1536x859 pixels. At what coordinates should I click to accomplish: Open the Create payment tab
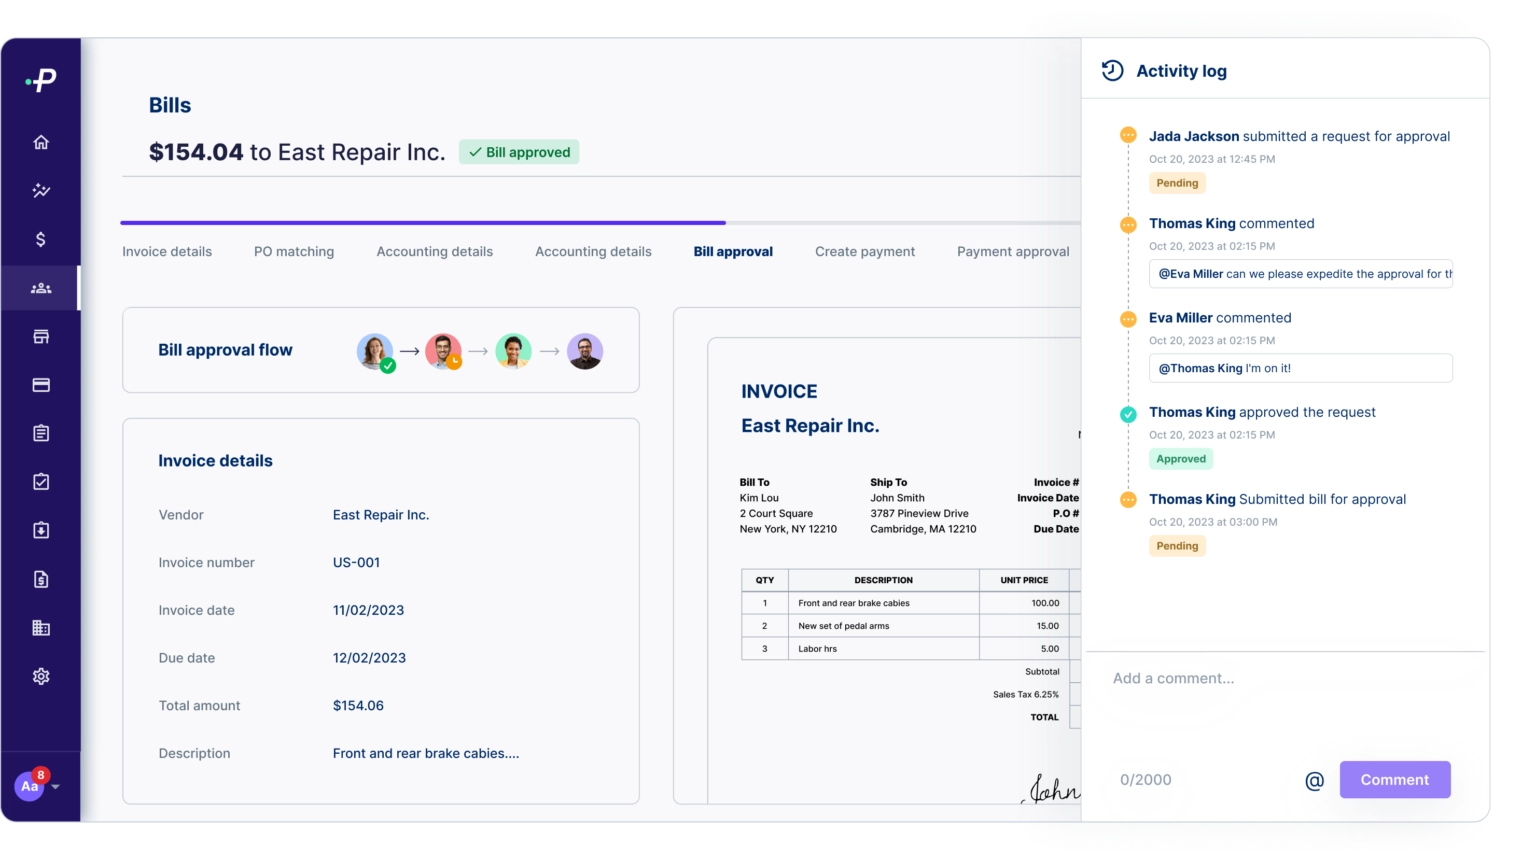pos(865,252)
